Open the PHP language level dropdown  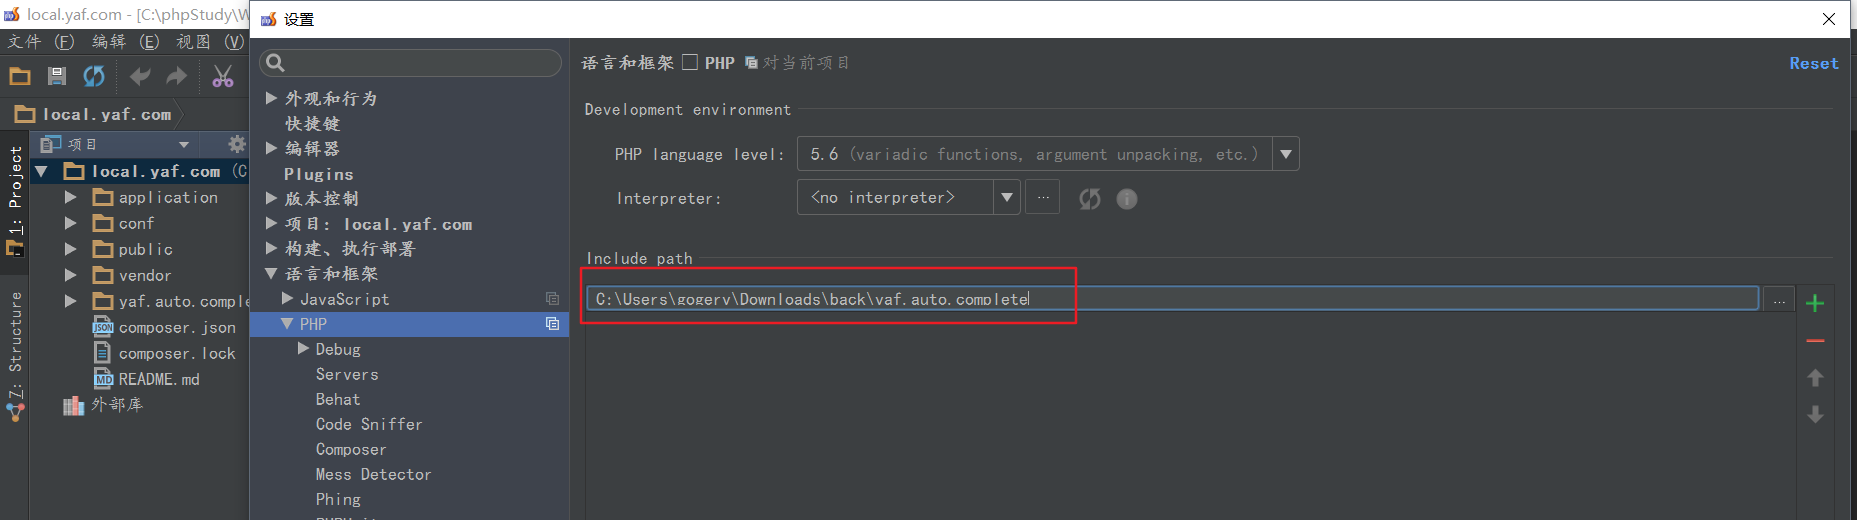pos(1285,154)
